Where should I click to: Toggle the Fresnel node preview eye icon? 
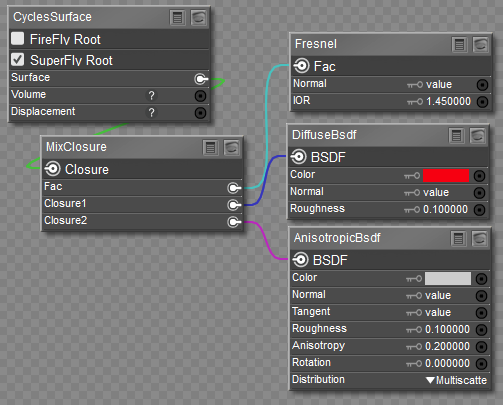(480, 45)
